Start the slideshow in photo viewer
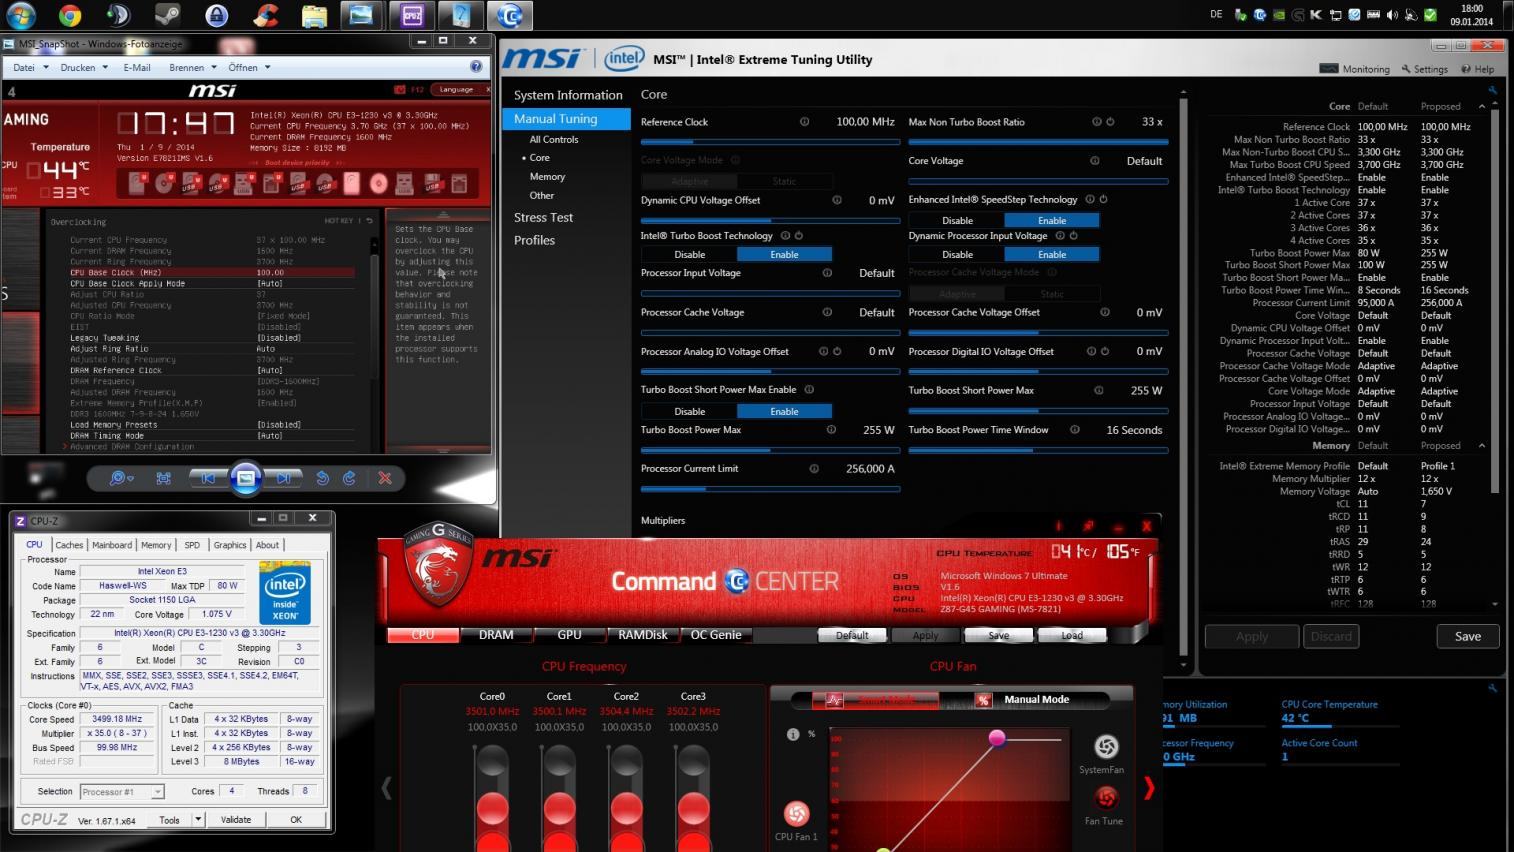 coord(246,478)
